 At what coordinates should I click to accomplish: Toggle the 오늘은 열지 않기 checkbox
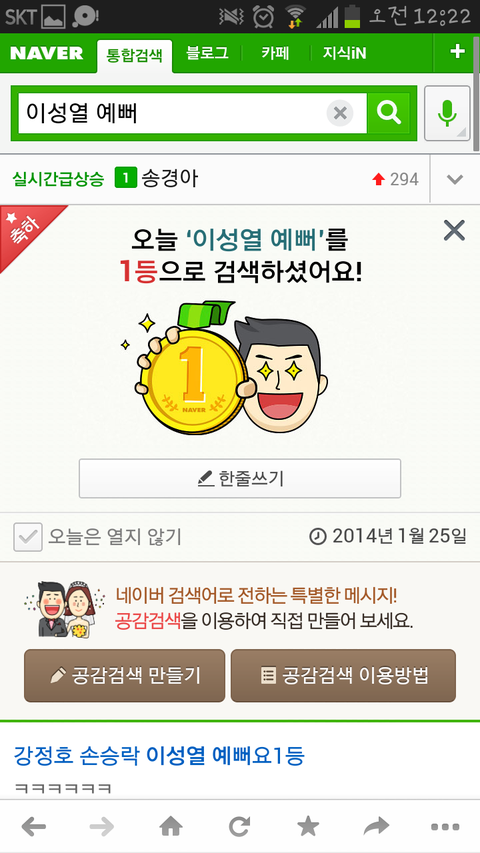pos(28,537)
